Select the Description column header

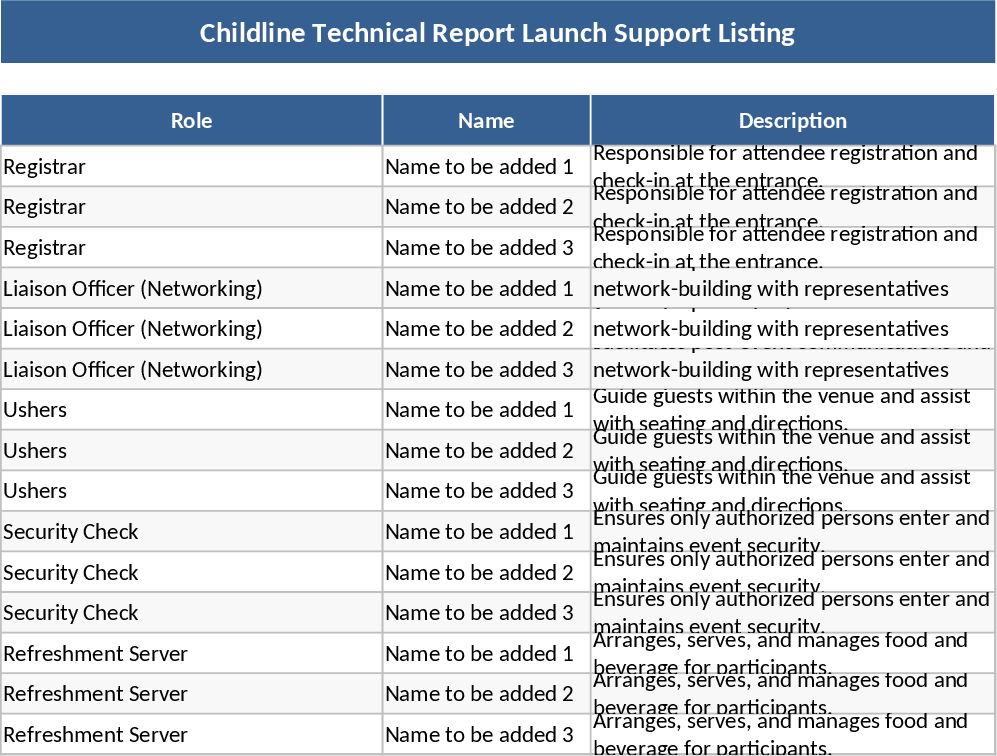point(792,120)
